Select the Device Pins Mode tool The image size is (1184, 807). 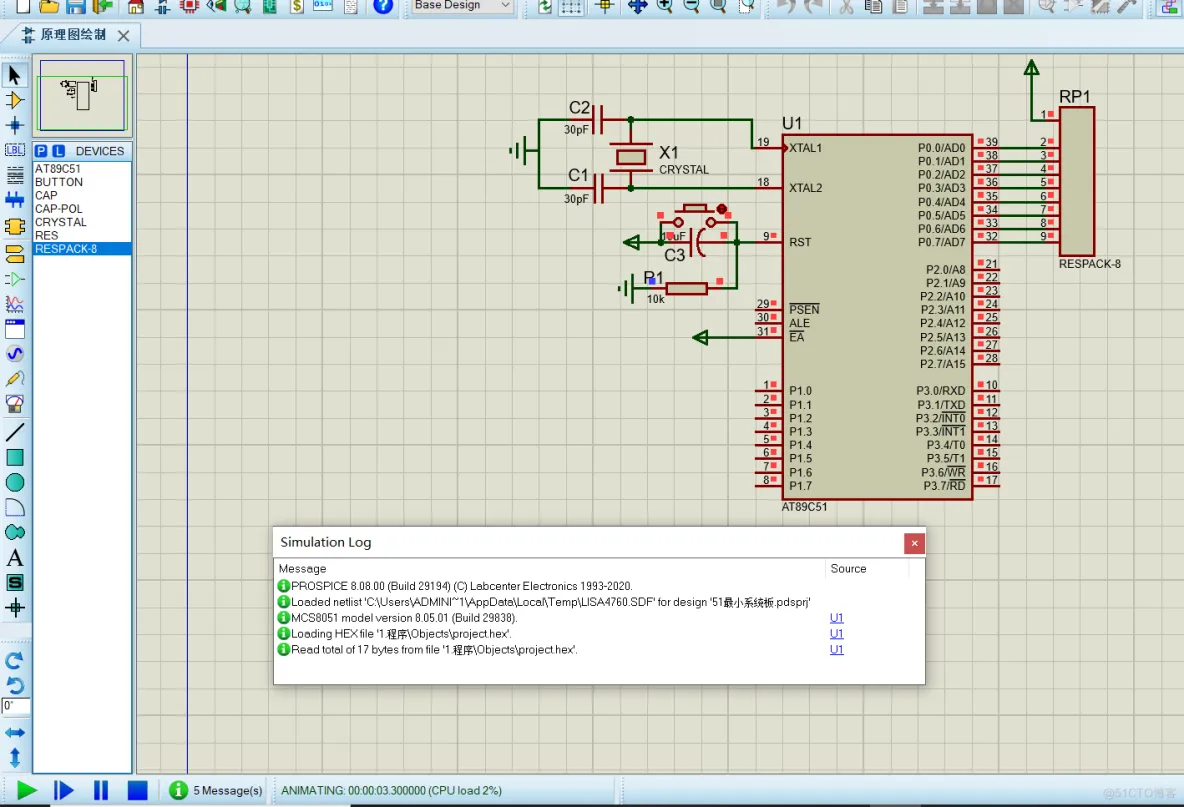(x=14, y=279)
